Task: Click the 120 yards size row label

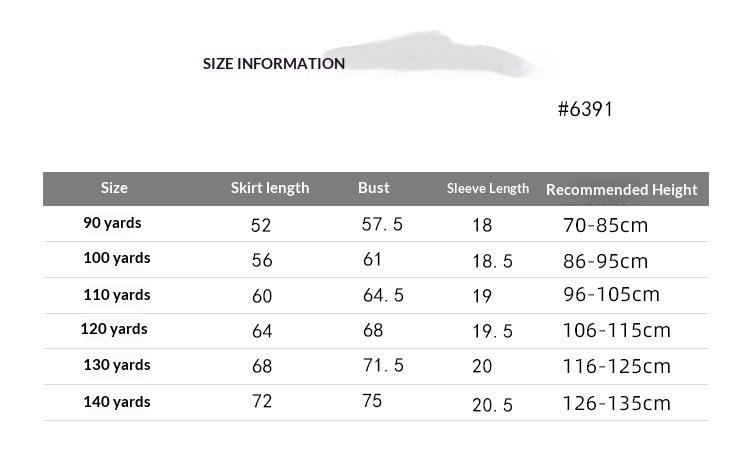Action: [114, 329]
